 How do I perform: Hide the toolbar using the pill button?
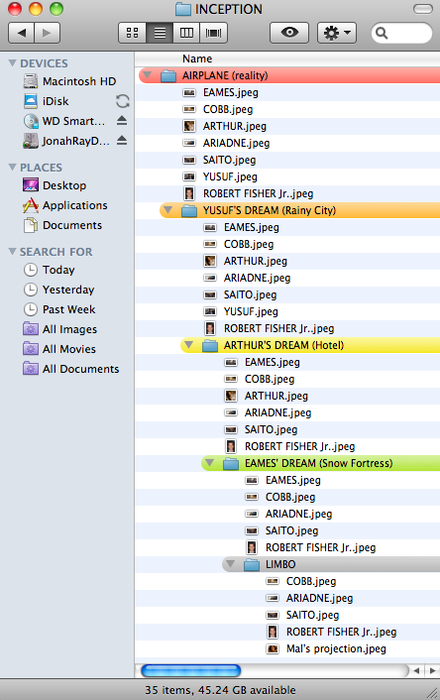423,9
